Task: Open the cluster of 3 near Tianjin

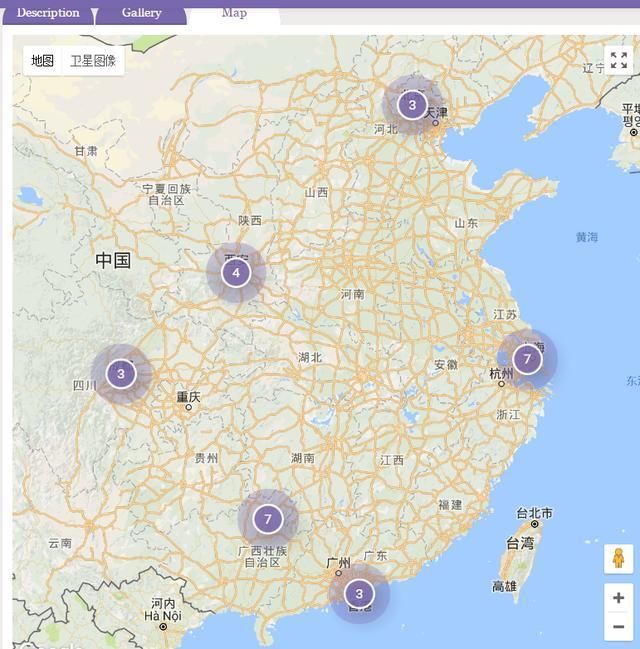Action: click(412, 105)
